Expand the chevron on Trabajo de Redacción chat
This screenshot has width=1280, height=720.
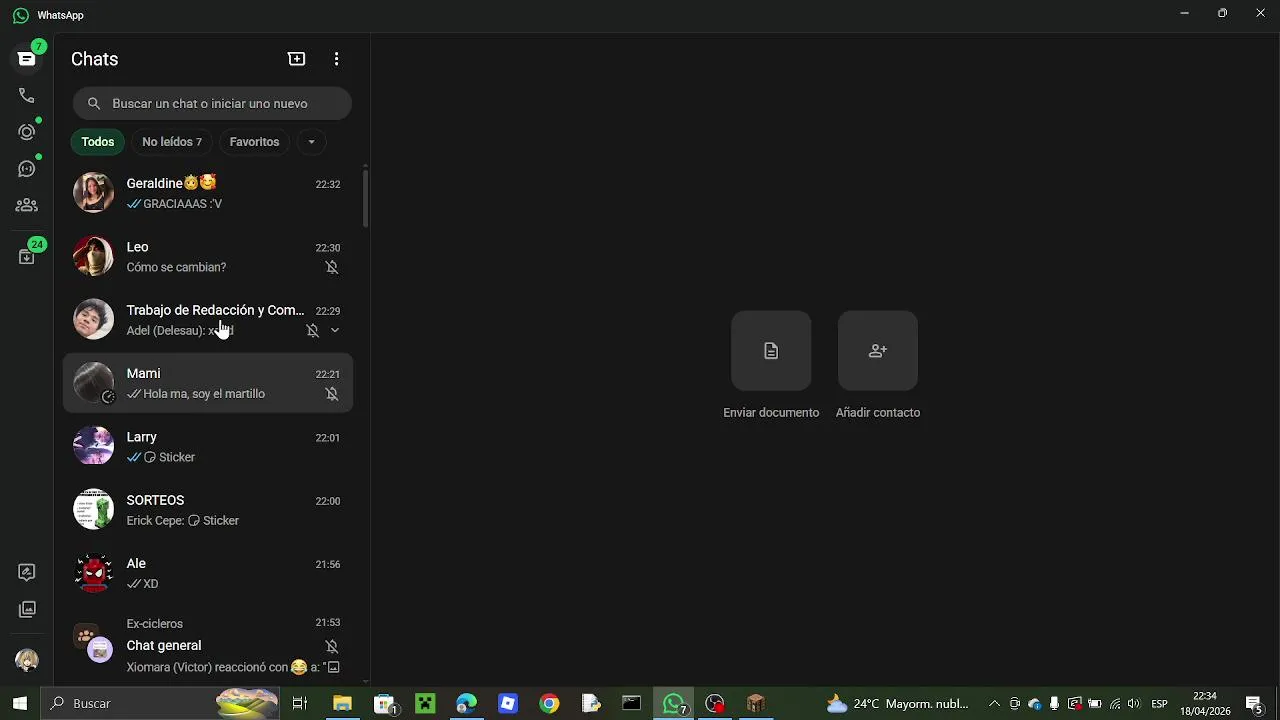click(335, 331)
